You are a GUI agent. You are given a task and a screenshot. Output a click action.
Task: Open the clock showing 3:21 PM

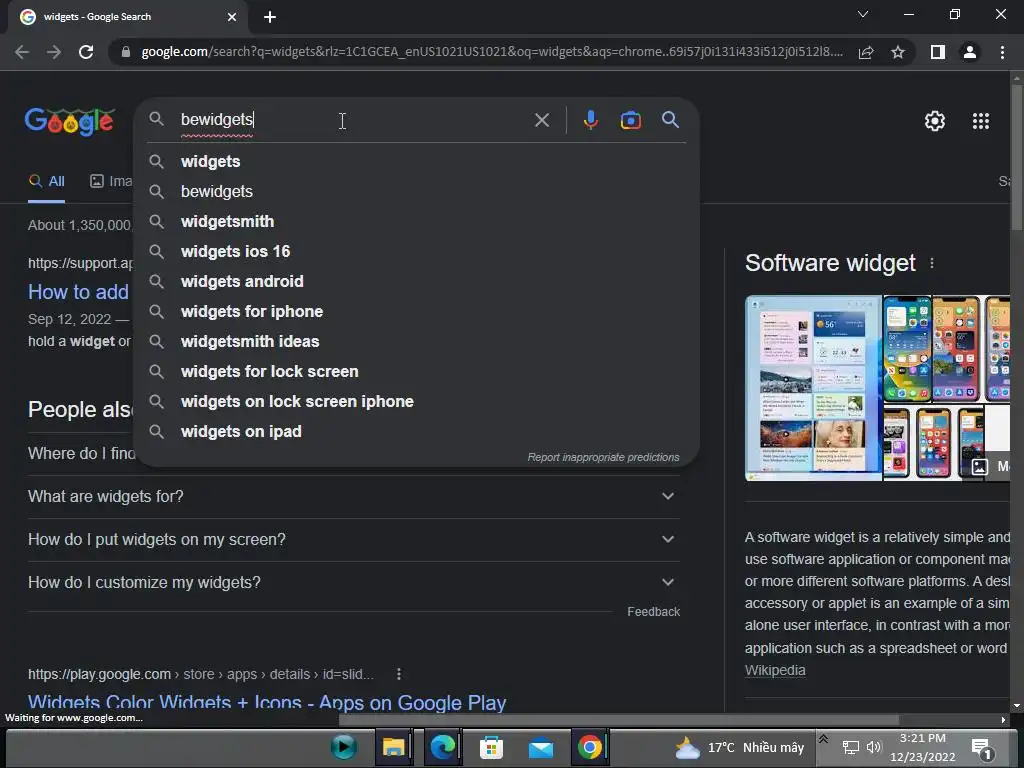coord(922,748)
